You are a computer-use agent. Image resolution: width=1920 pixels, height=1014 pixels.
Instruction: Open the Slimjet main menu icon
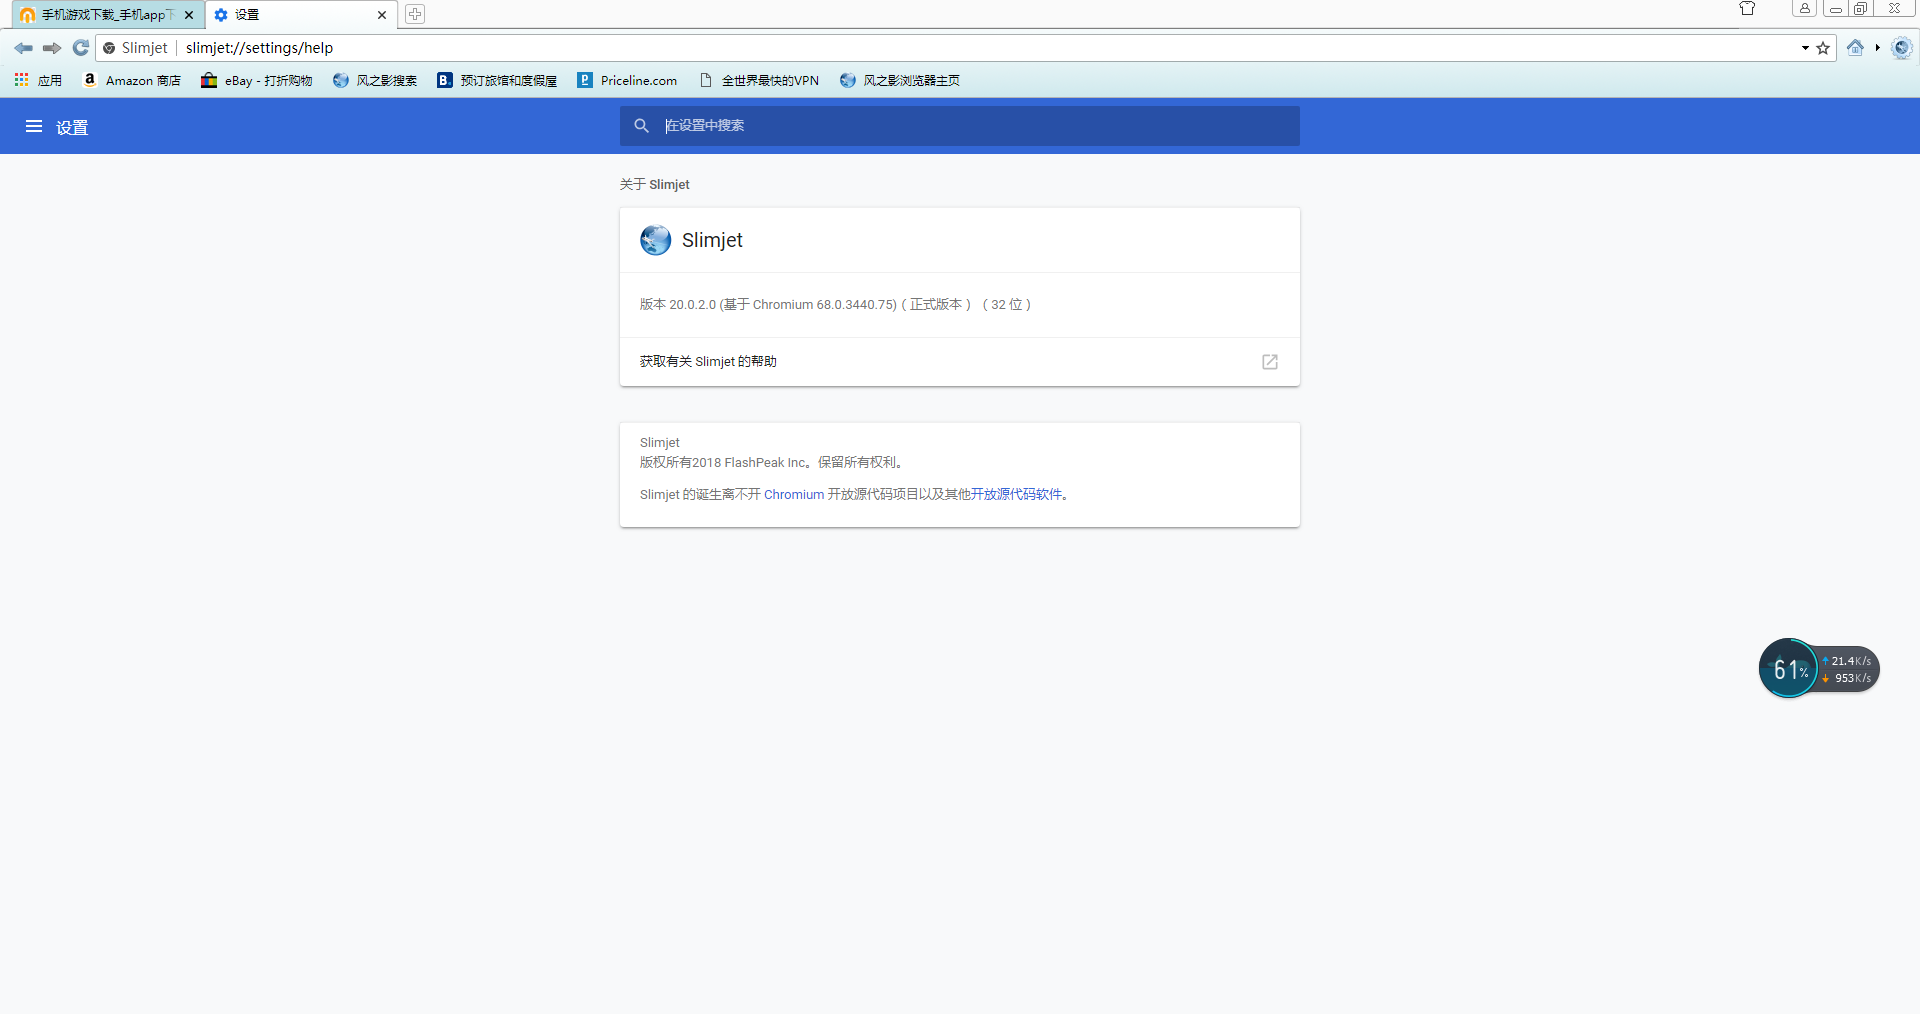pos(1901,48)
